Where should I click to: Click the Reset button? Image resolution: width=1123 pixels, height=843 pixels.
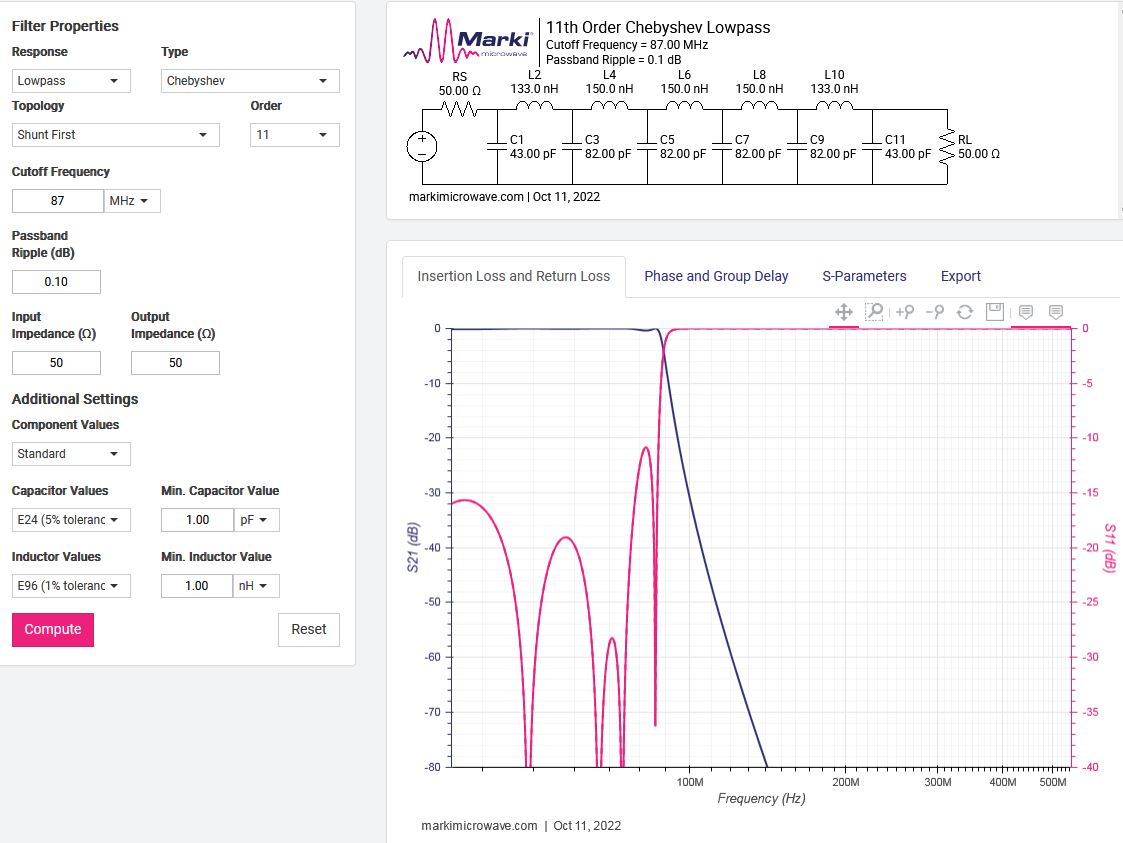click(309, 630)
